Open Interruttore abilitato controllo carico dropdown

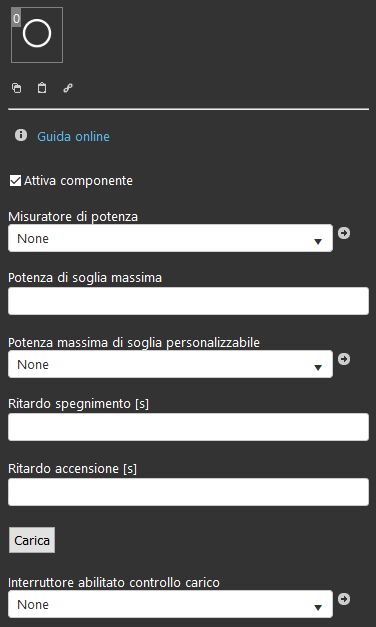(x=170, y=604)
